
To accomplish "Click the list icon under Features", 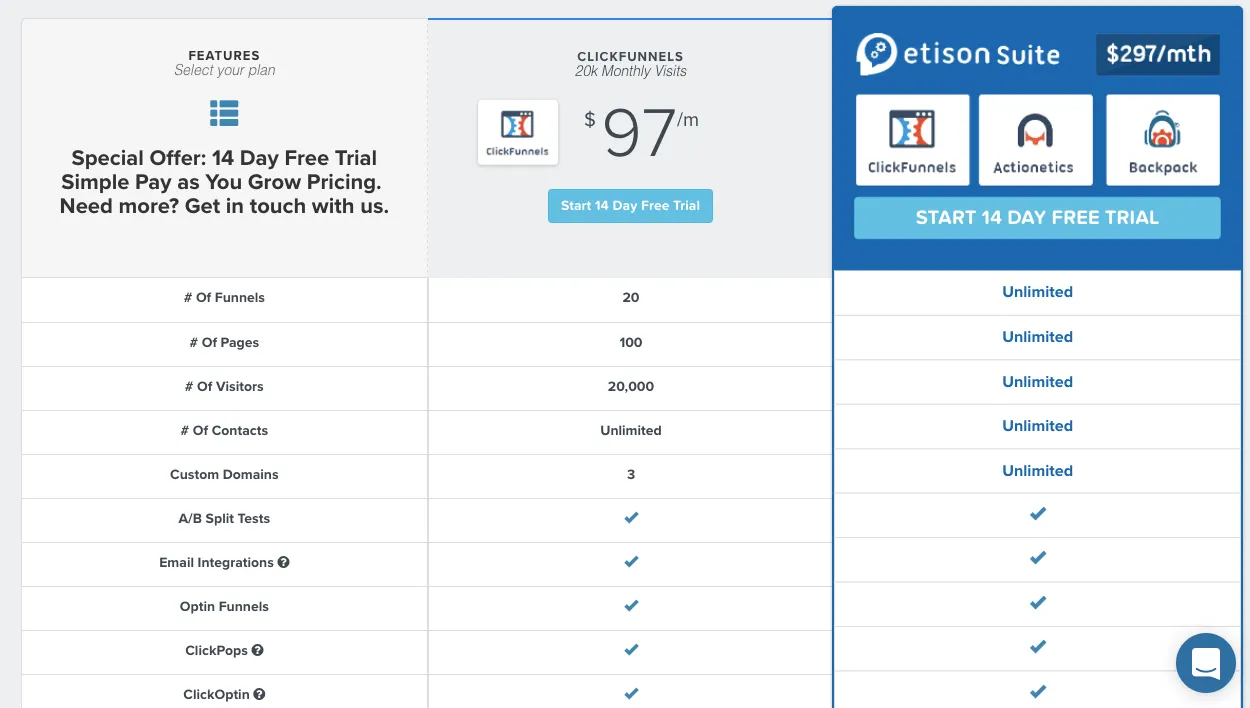I will (224, 113).
